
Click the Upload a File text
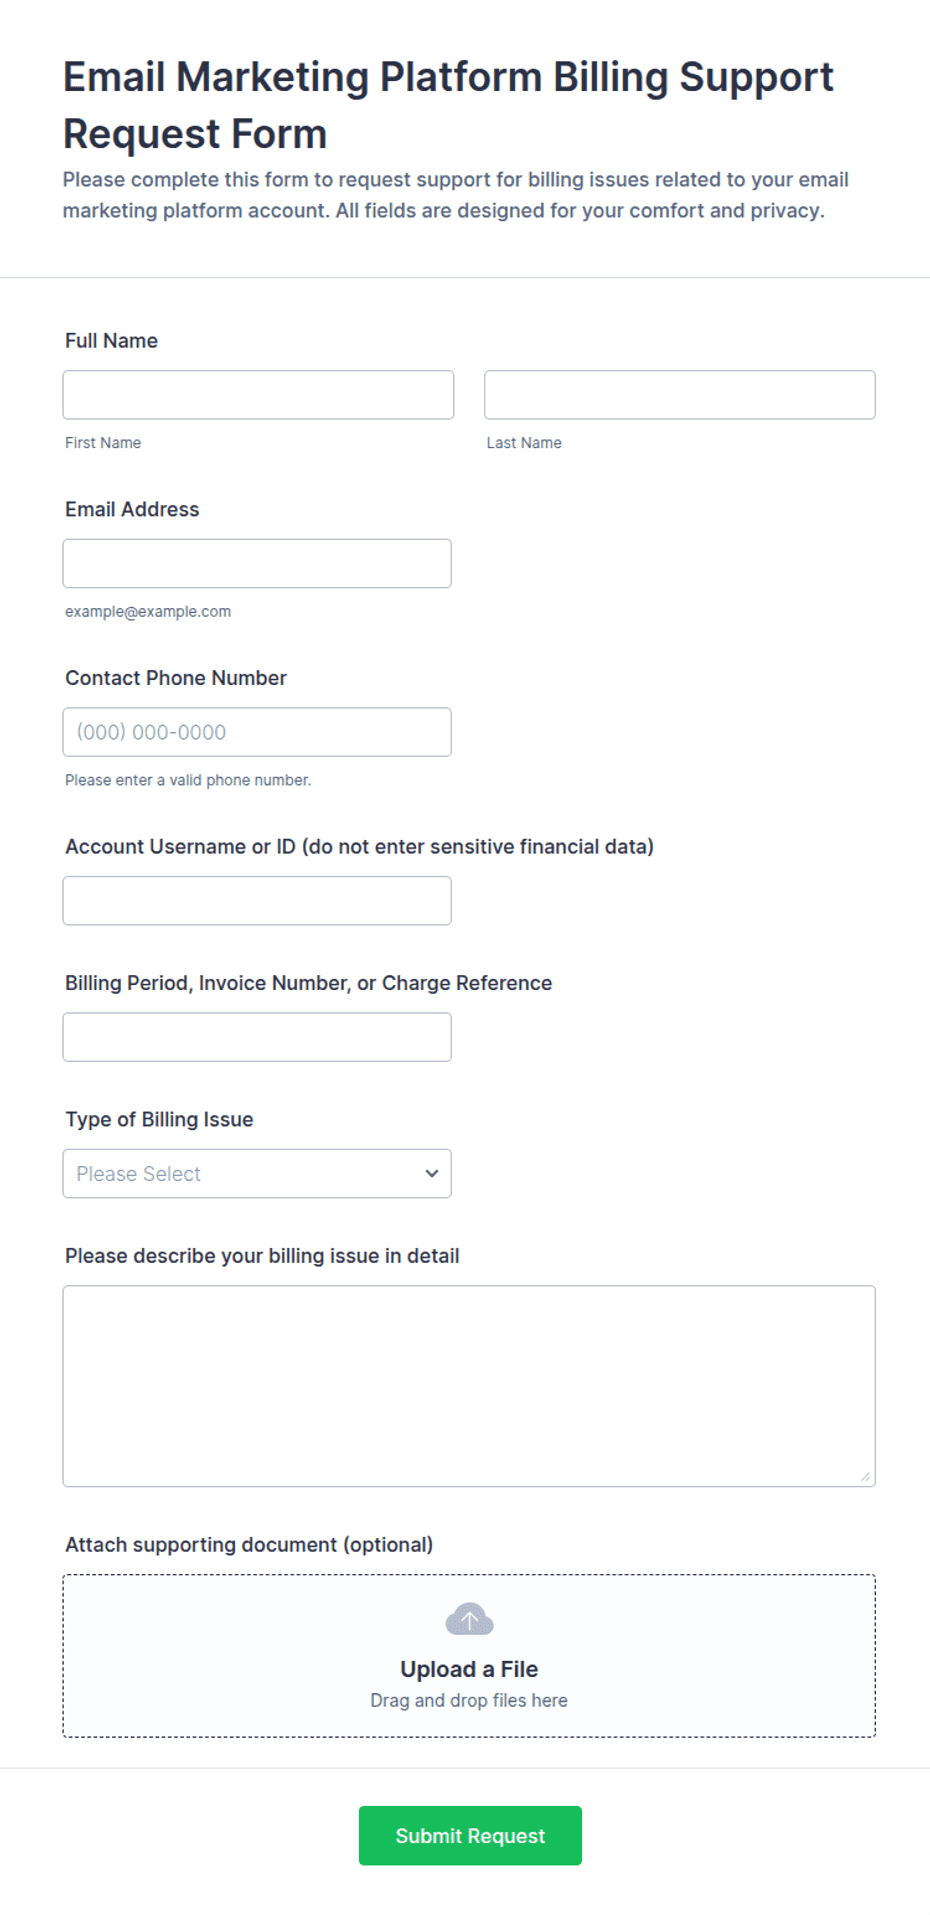click(469, 1669)
